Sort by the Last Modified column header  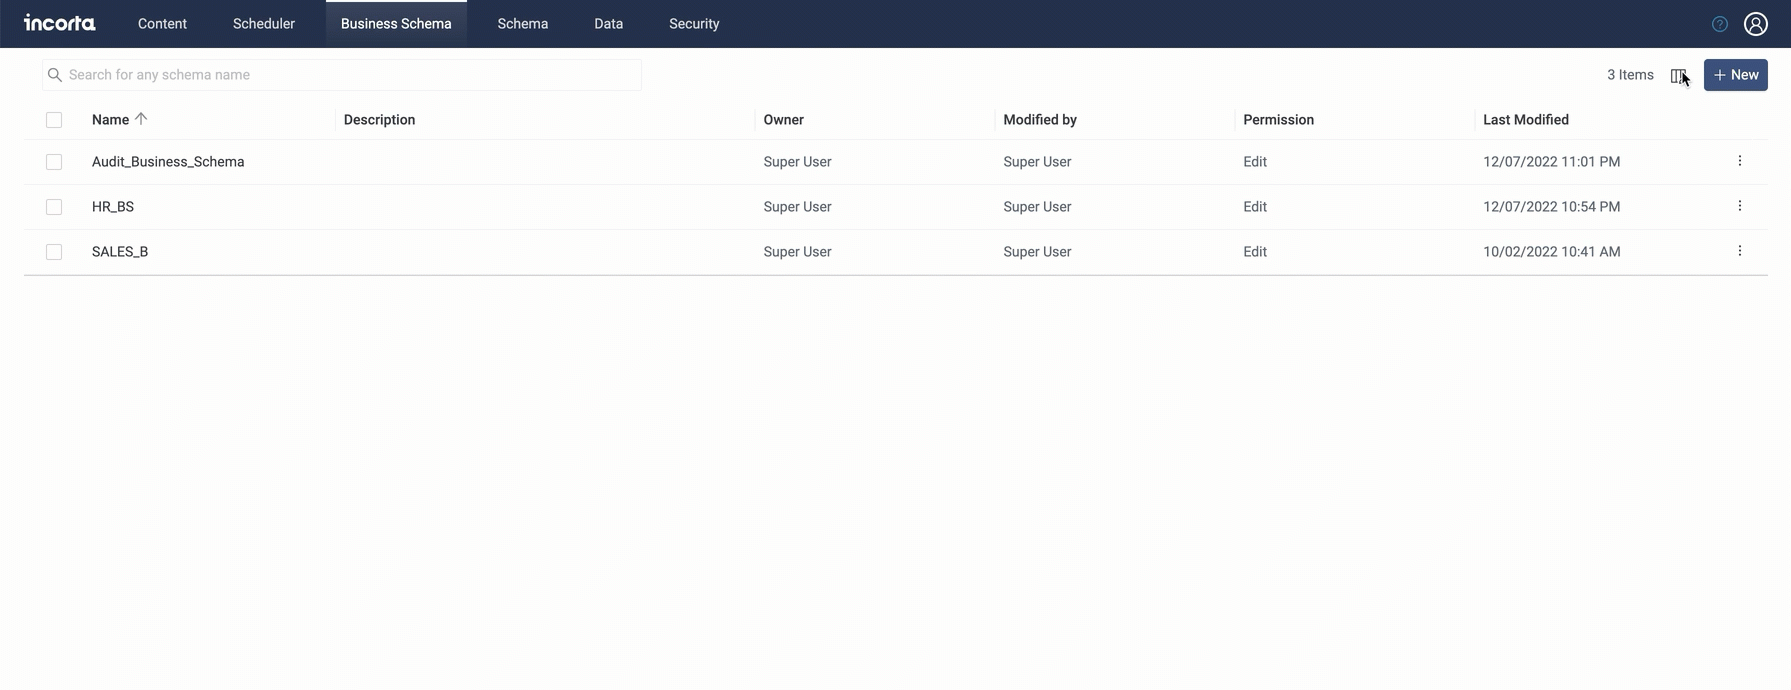[x=1526, y=120]
